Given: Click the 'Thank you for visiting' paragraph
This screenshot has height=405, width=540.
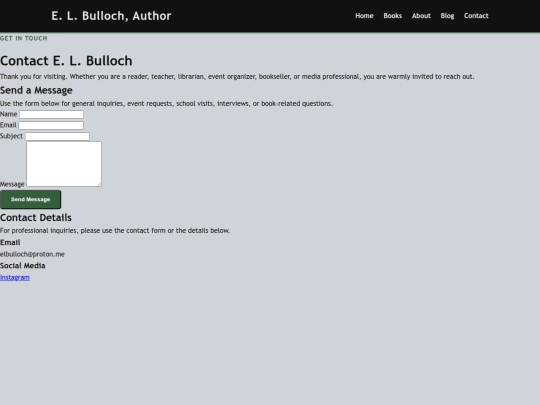Looking at the screenshot, I should 237,76.
